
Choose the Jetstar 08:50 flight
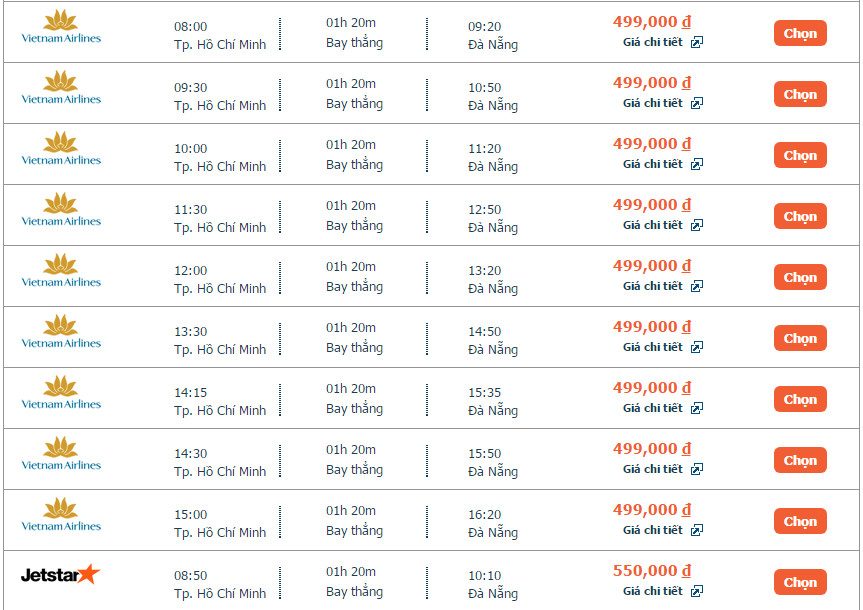[800, 582]
